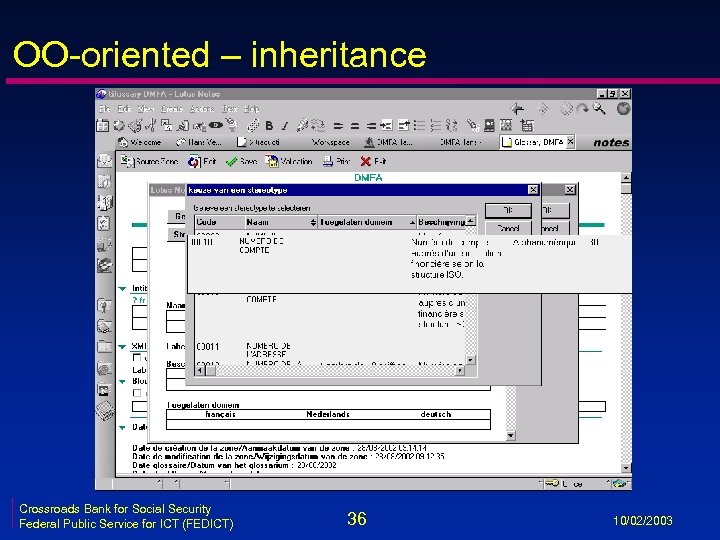Screen dimensions: 720x540
Task: Click the Nederlands column heading
Action: pos(328,414)
